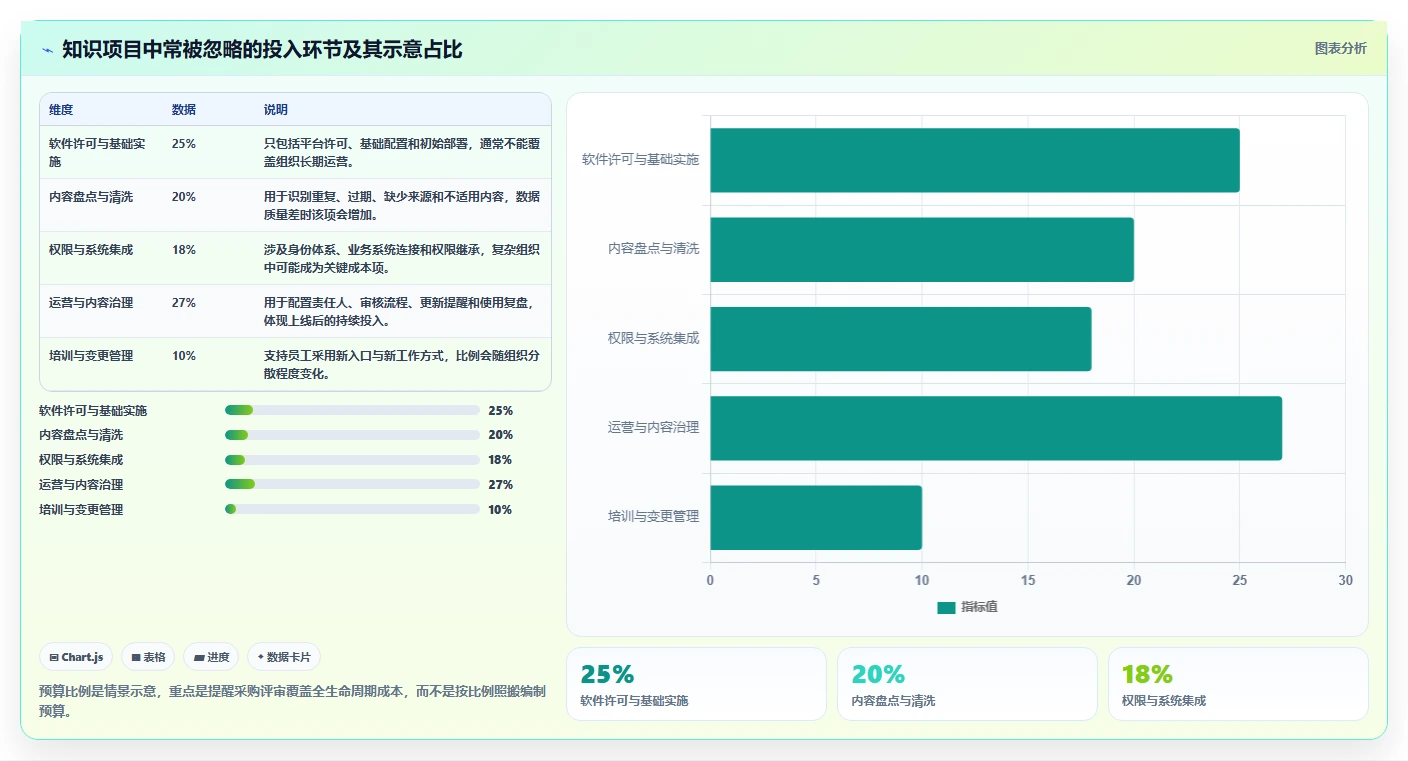Click the 说明 column header

(x=276, y=110)
